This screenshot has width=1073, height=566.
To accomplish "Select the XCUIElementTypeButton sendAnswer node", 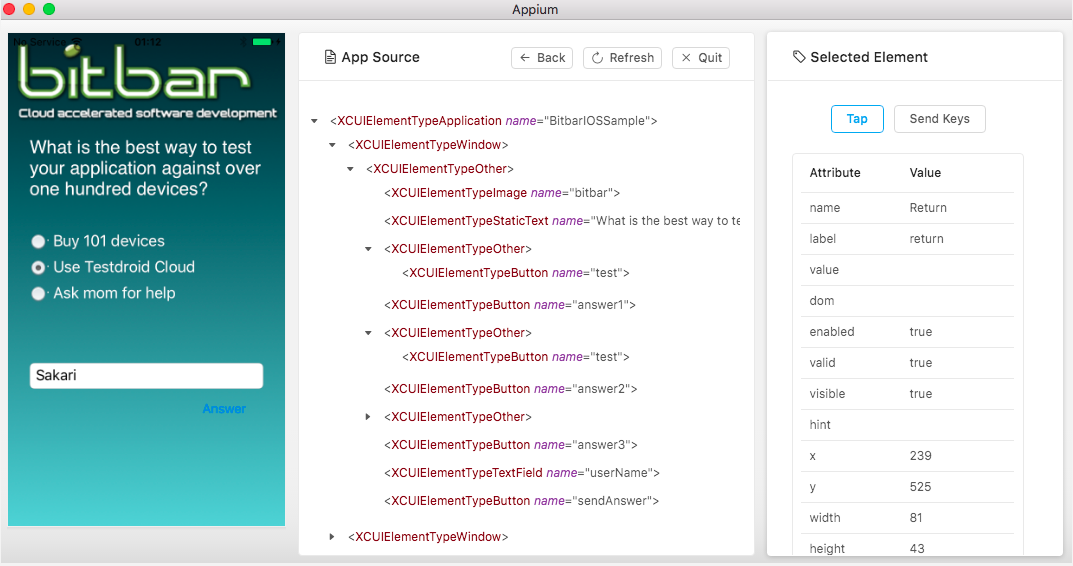I will click(x=522, y=501).
